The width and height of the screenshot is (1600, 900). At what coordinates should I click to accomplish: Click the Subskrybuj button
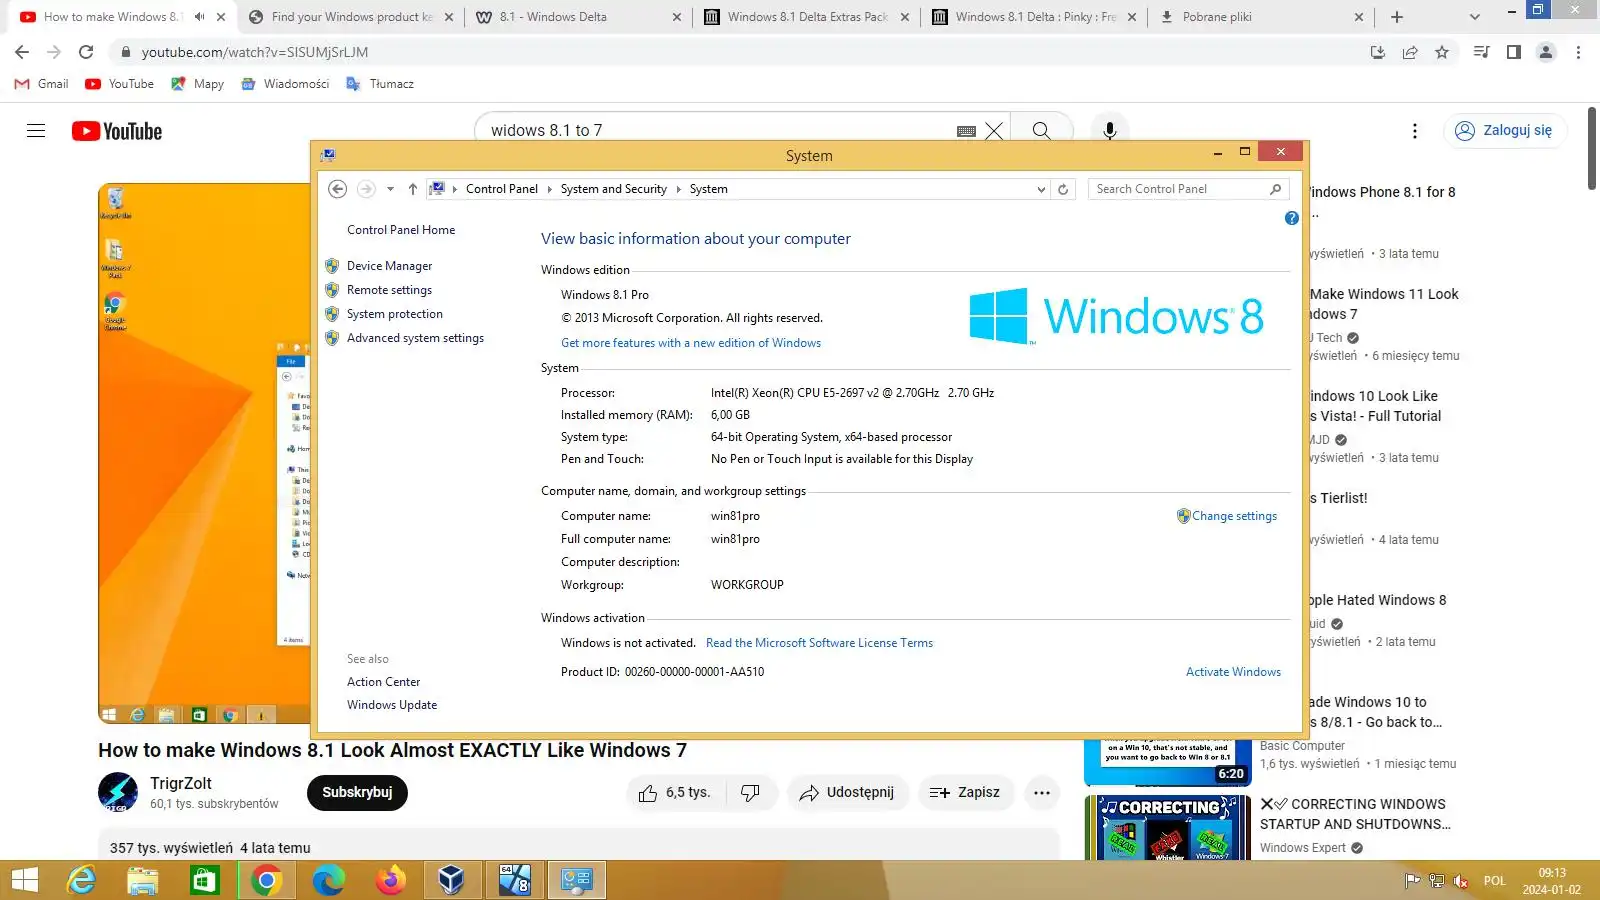[x=357, y=793]
